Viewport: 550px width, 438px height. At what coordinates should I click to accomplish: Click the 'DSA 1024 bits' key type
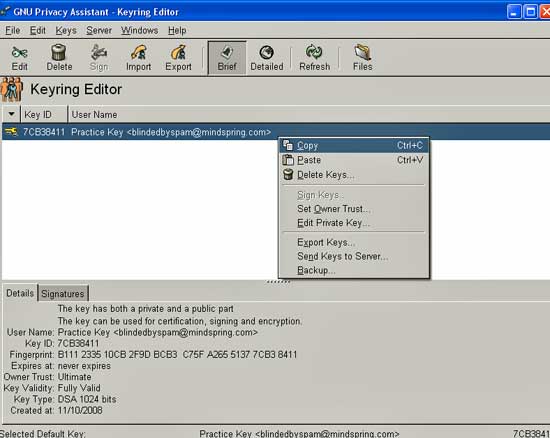pyautogui.click(x=87, y=399)
